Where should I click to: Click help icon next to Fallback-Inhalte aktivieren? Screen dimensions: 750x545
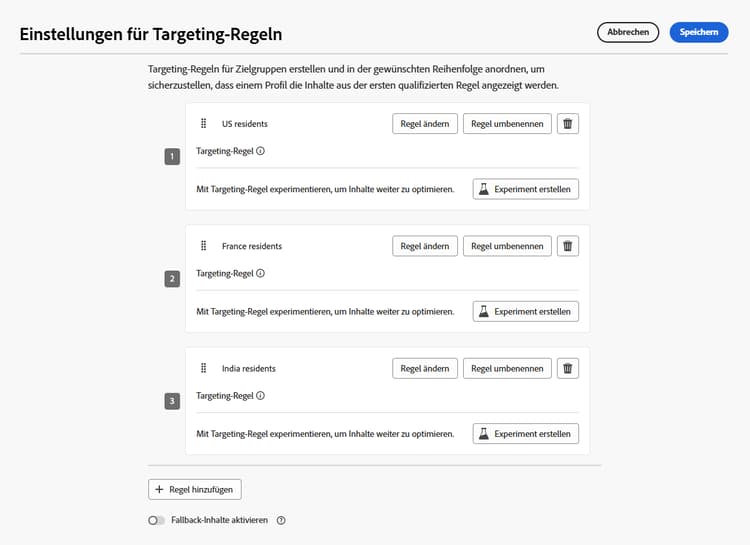[281, 520]
